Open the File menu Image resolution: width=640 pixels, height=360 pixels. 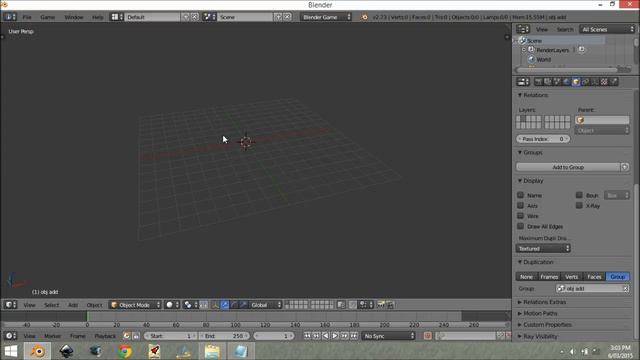(27, 17)
